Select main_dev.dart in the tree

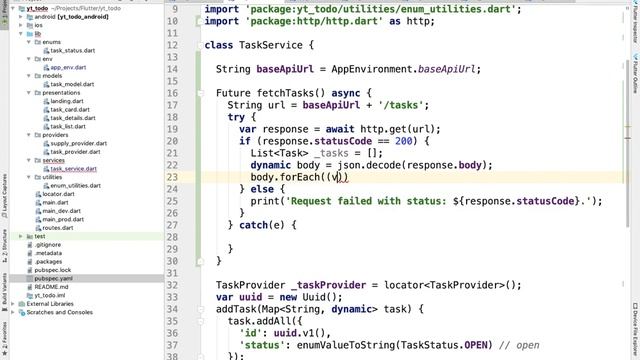point(61,211)
